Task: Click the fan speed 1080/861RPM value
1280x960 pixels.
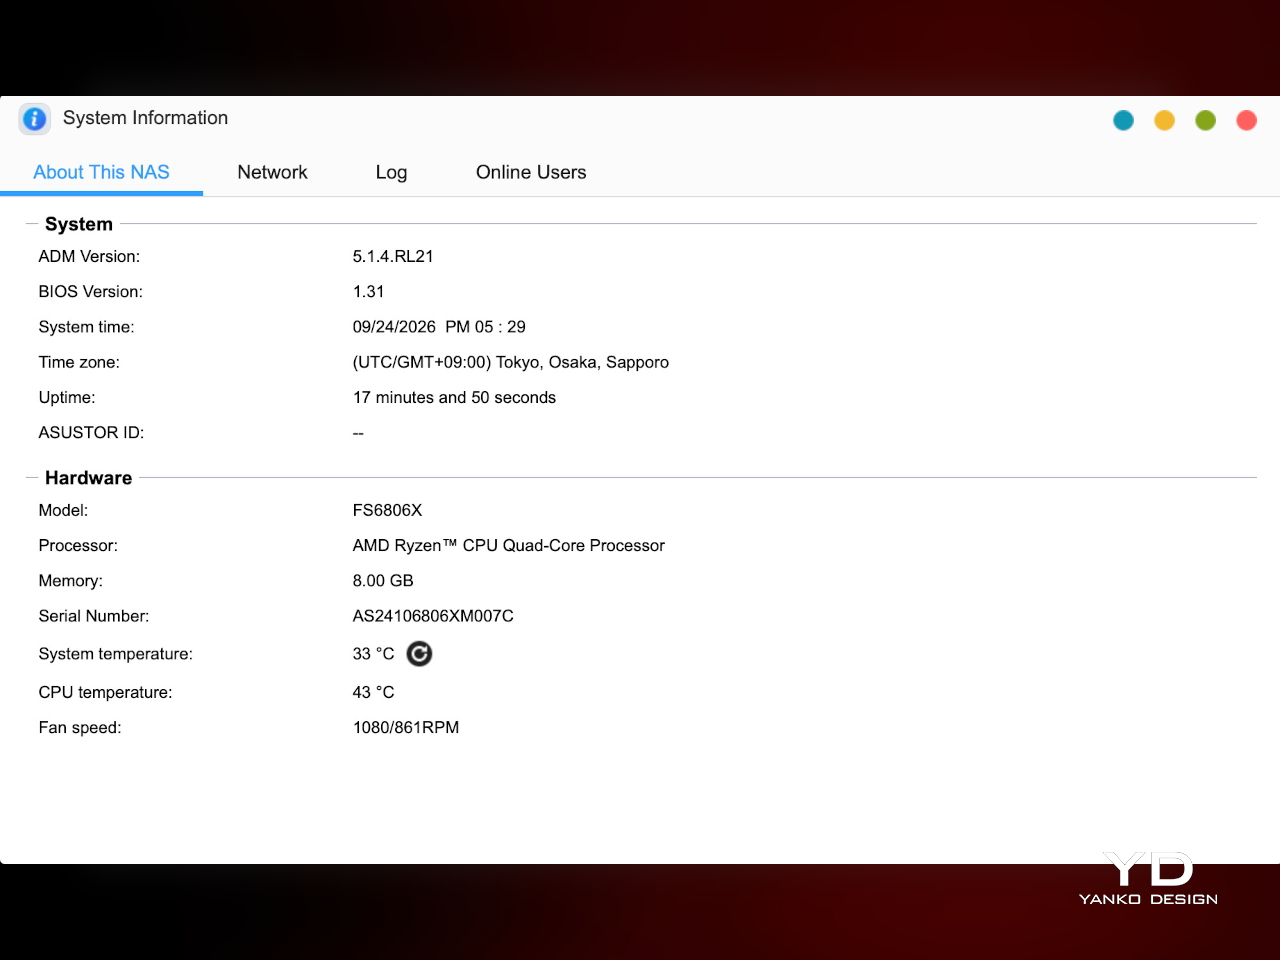Action: coord(406,728)
